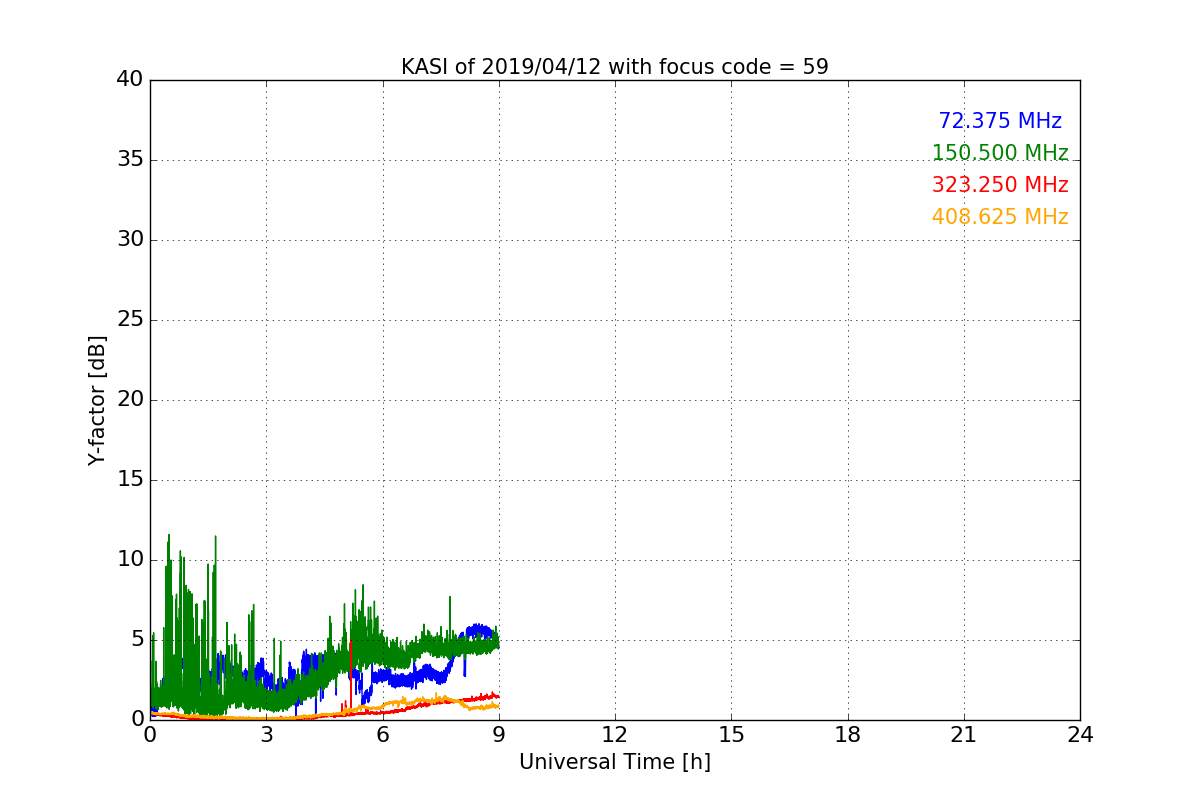Select the 408.625 MHz legend label
The width and height of the screenshot is (1200, 800).
point(1000,217)
